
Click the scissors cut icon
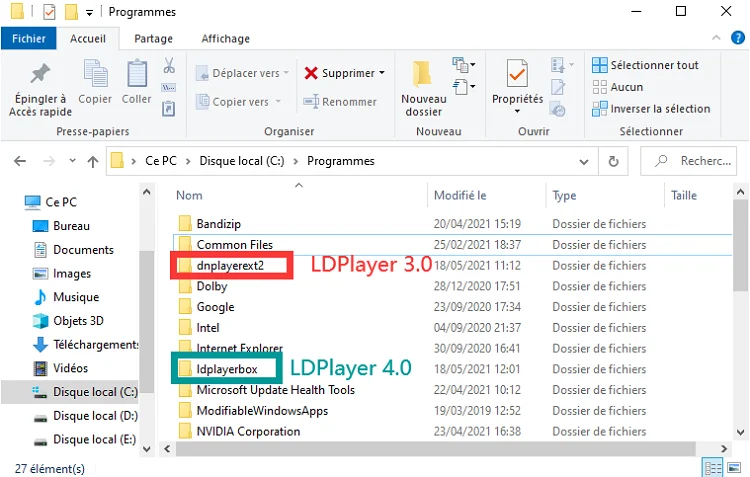(169, 65)
